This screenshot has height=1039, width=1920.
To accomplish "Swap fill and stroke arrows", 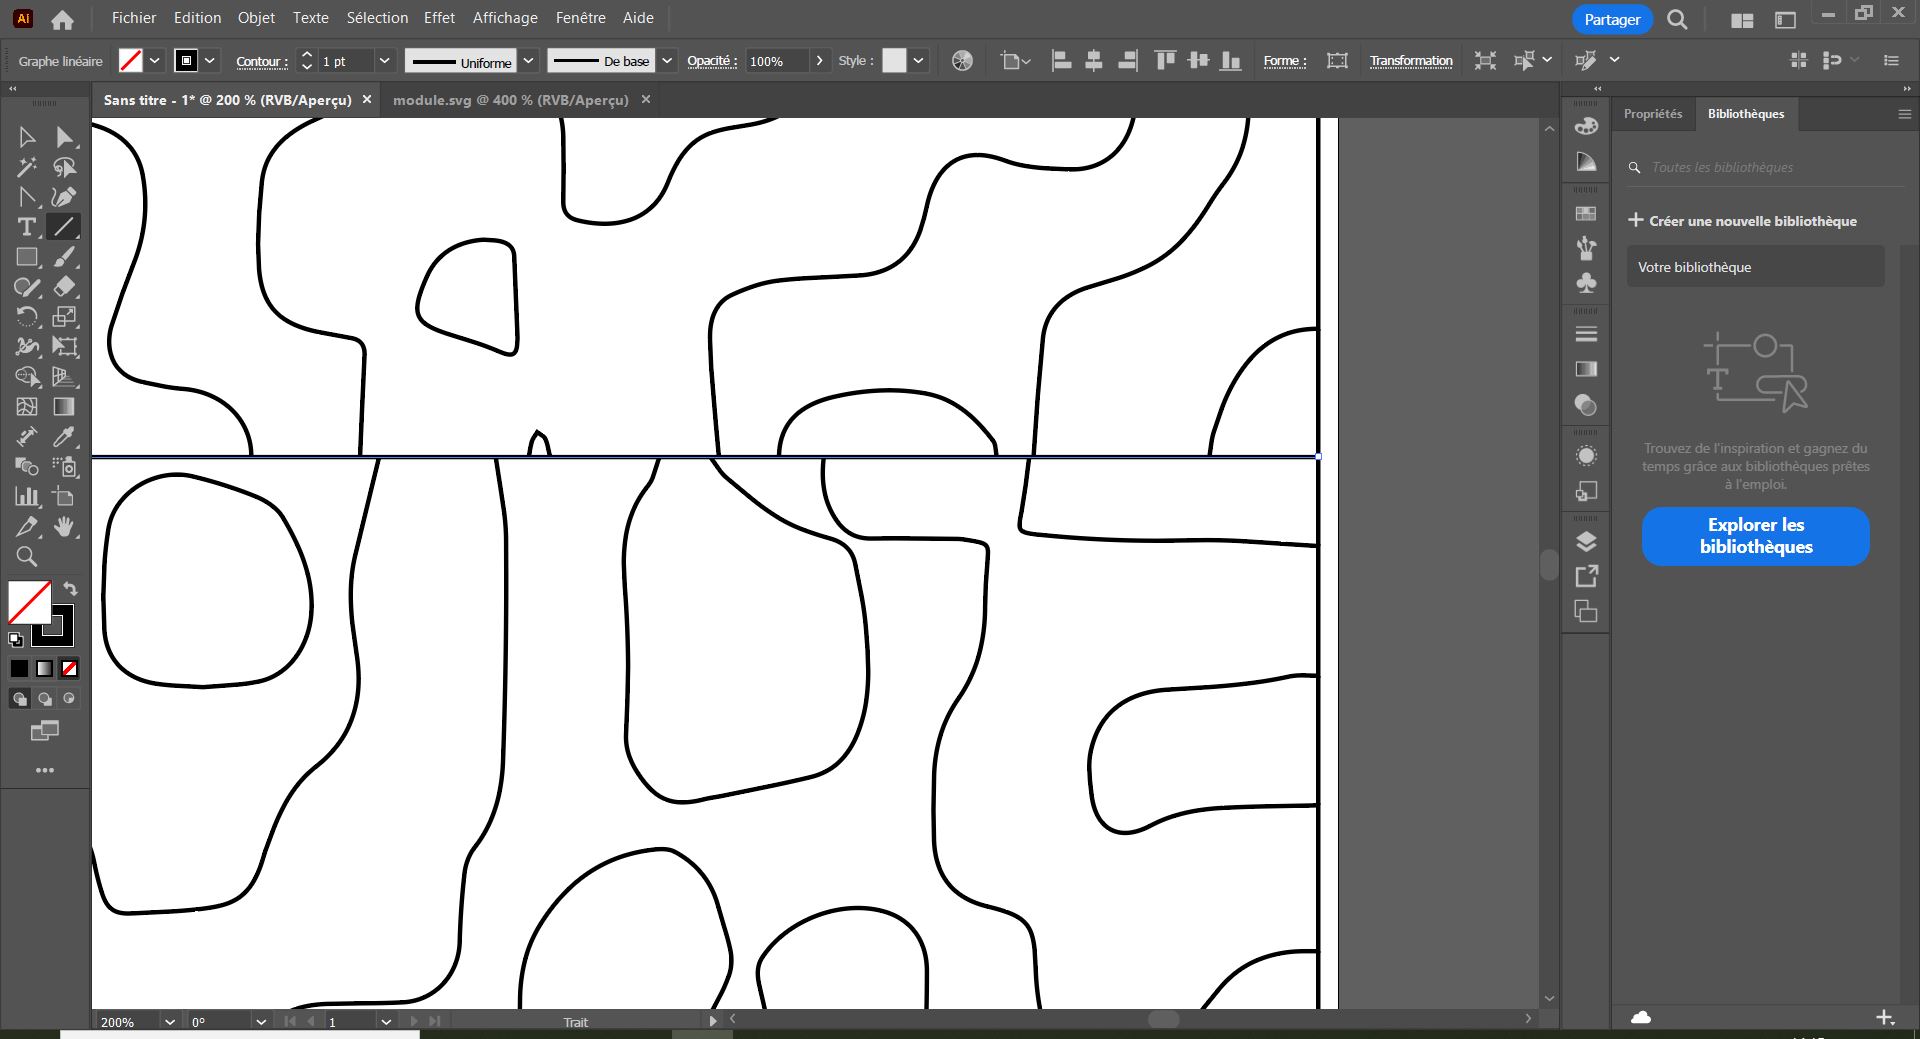I will 70,588.
